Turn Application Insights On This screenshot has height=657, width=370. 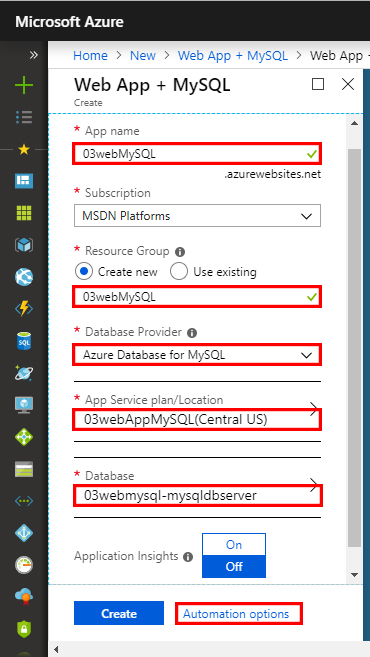[234, 545]
